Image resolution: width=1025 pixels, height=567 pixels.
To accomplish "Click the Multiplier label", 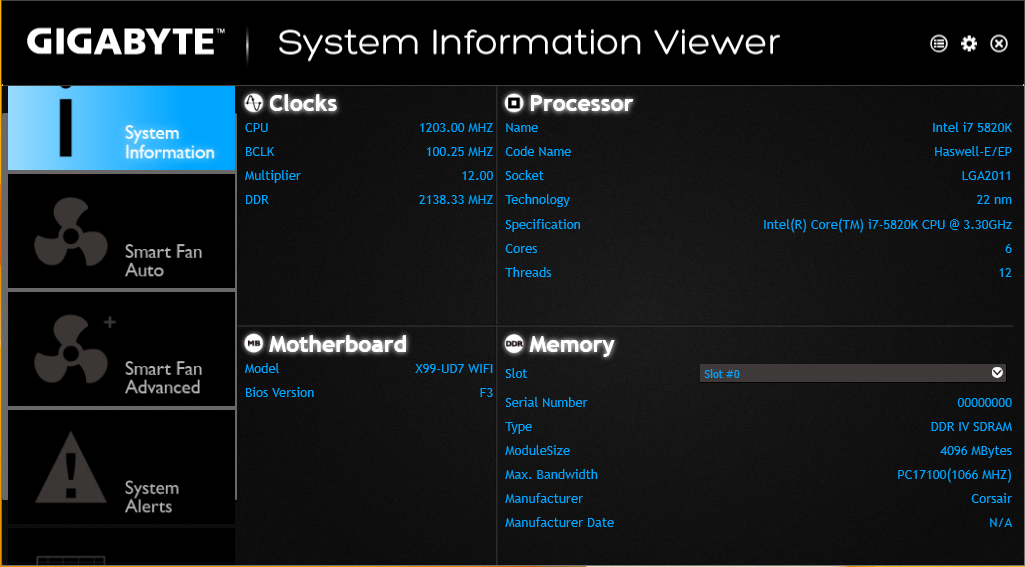I will pyautogui.click(x=273, y=176).
